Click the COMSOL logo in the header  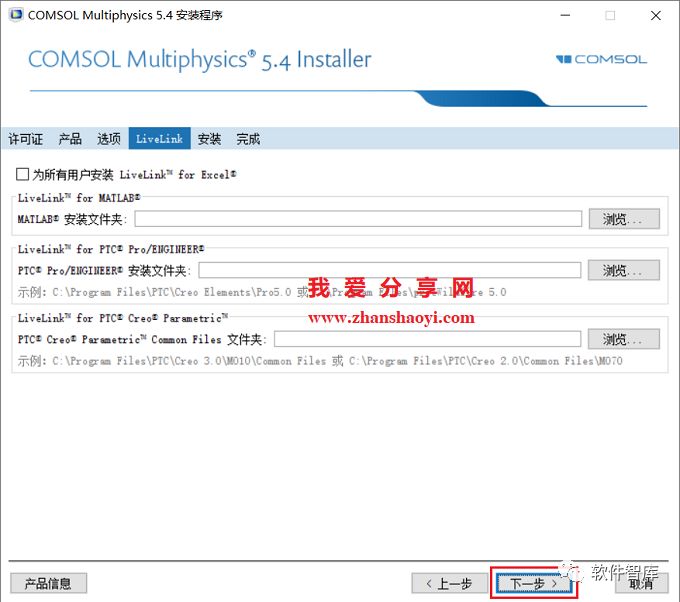pos(602,59)
